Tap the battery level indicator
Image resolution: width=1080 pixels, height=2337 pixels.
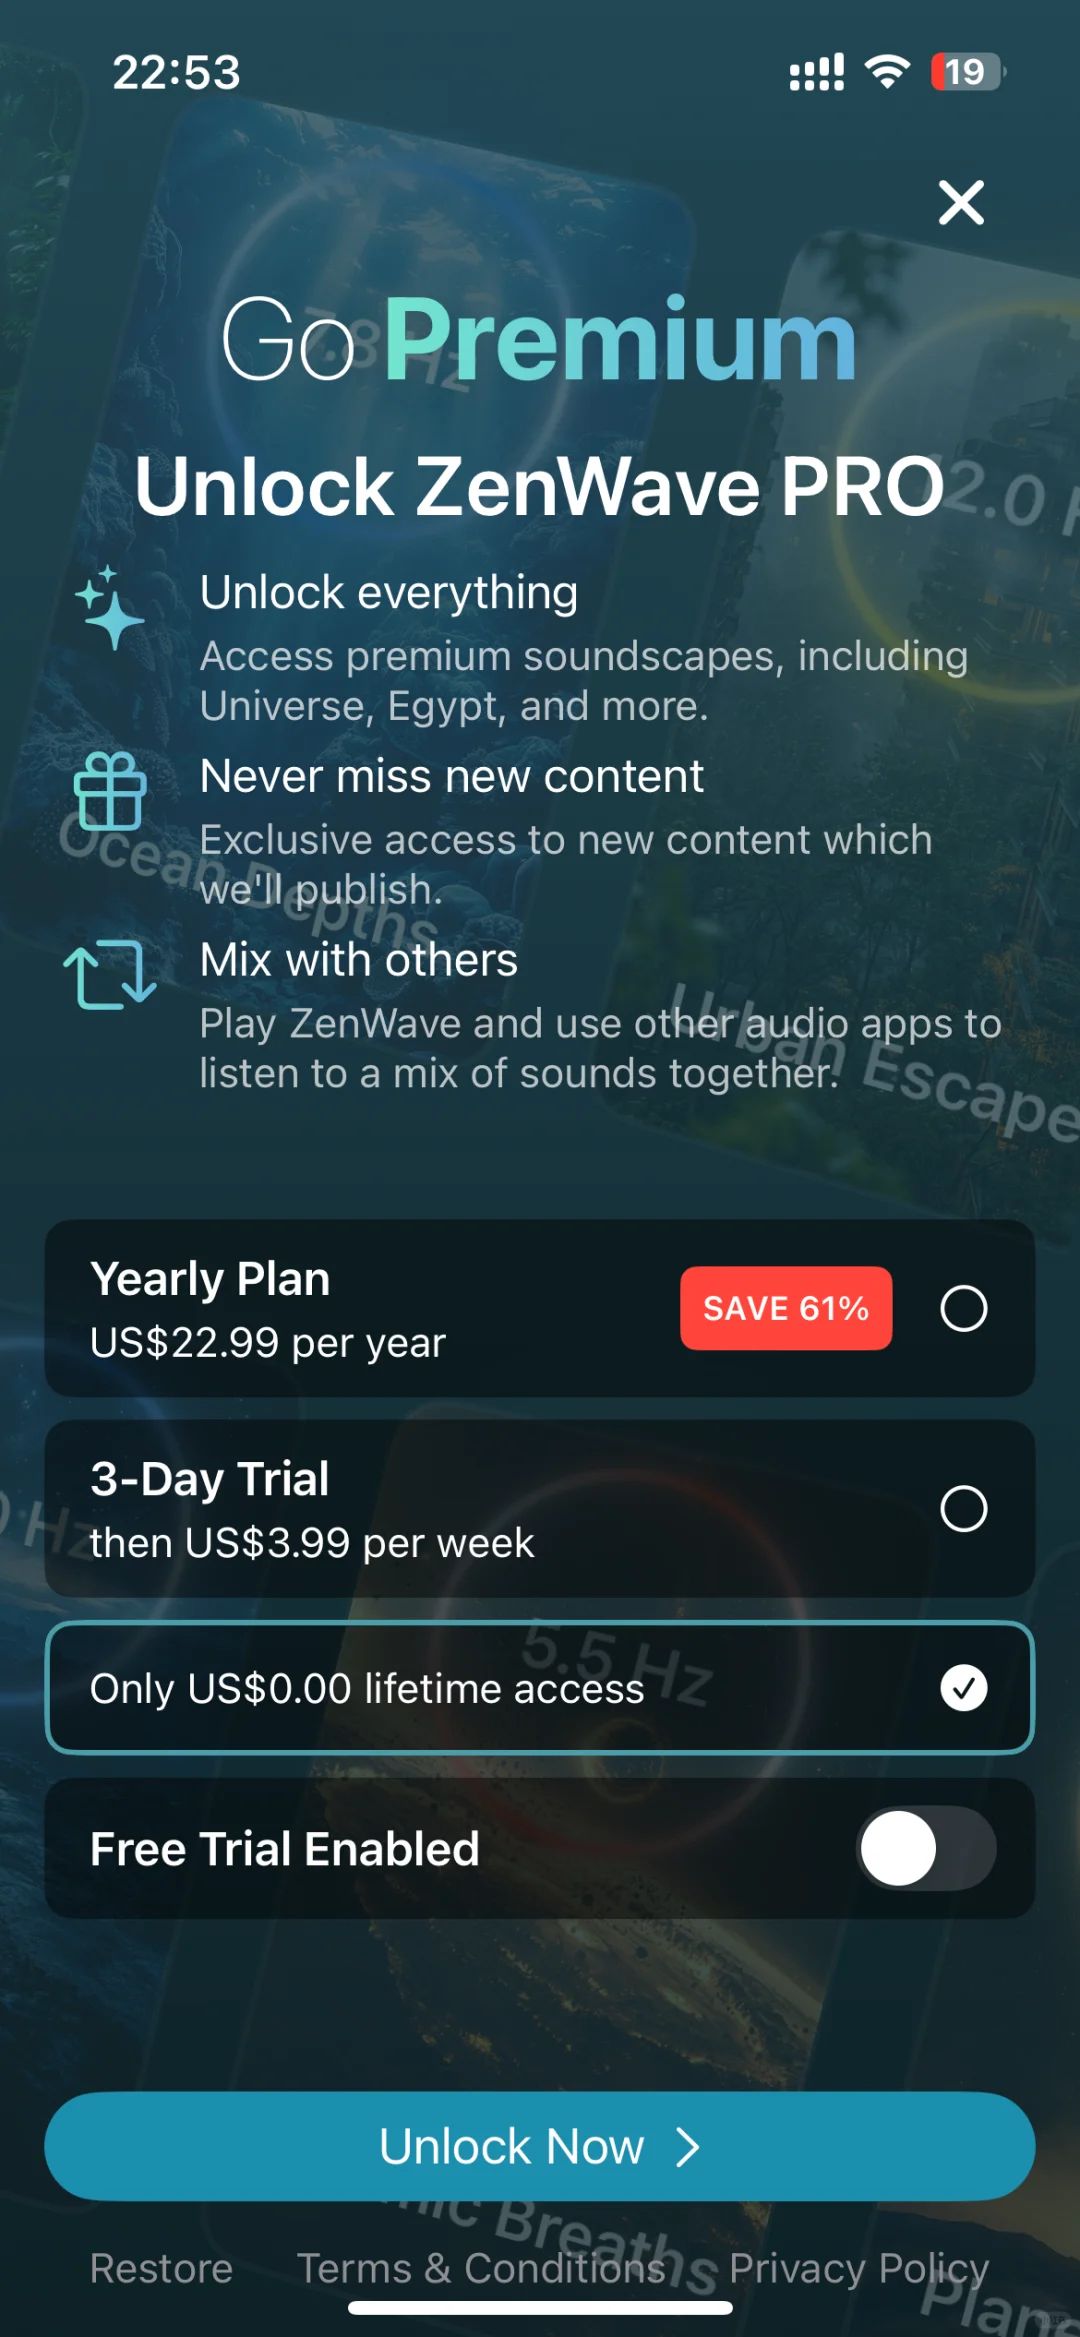967,72
